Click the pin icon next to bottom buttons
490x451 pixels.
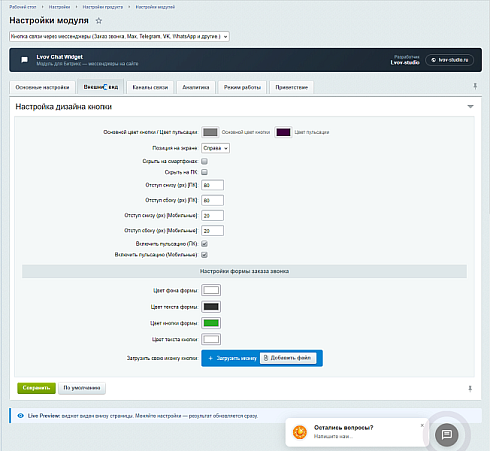pyautogui.click(x=470, y=389)
